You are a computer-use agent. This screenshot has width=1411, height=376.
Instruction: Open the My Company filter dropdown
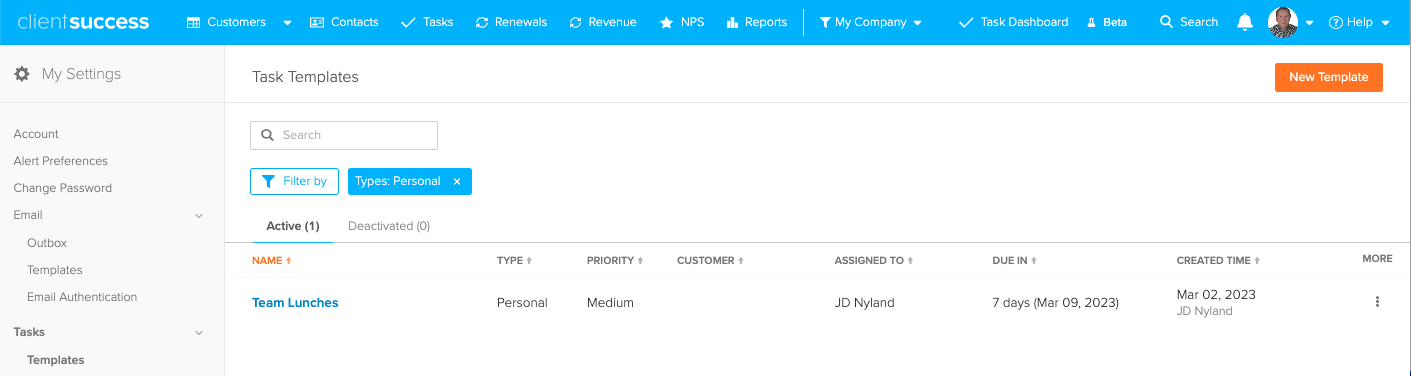pyautogui.click(x=870, y=22)
